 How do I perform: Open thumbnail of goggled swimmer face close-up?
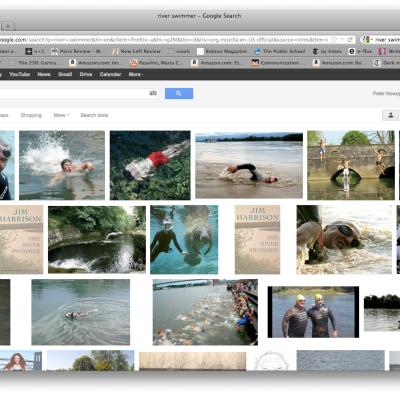tap(344, 239)
